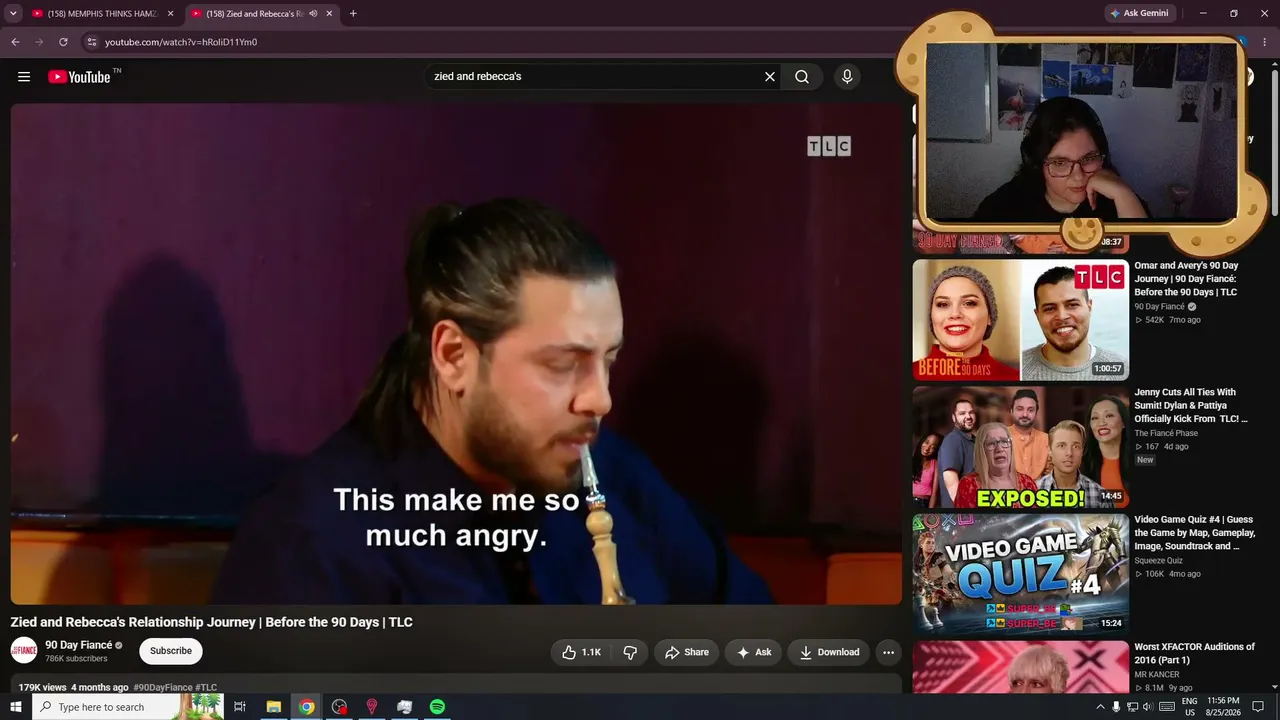Subscribe to 90 Day Fiancé channel
Viewport: 1280px width, 720px height.
click(171, 651)
